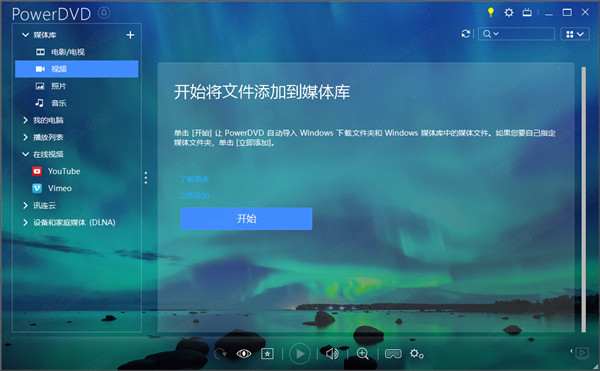This screenshot has width=600, height=371.
Task: Click the red YouTube logo icon
Action: [x=37, y=171]
